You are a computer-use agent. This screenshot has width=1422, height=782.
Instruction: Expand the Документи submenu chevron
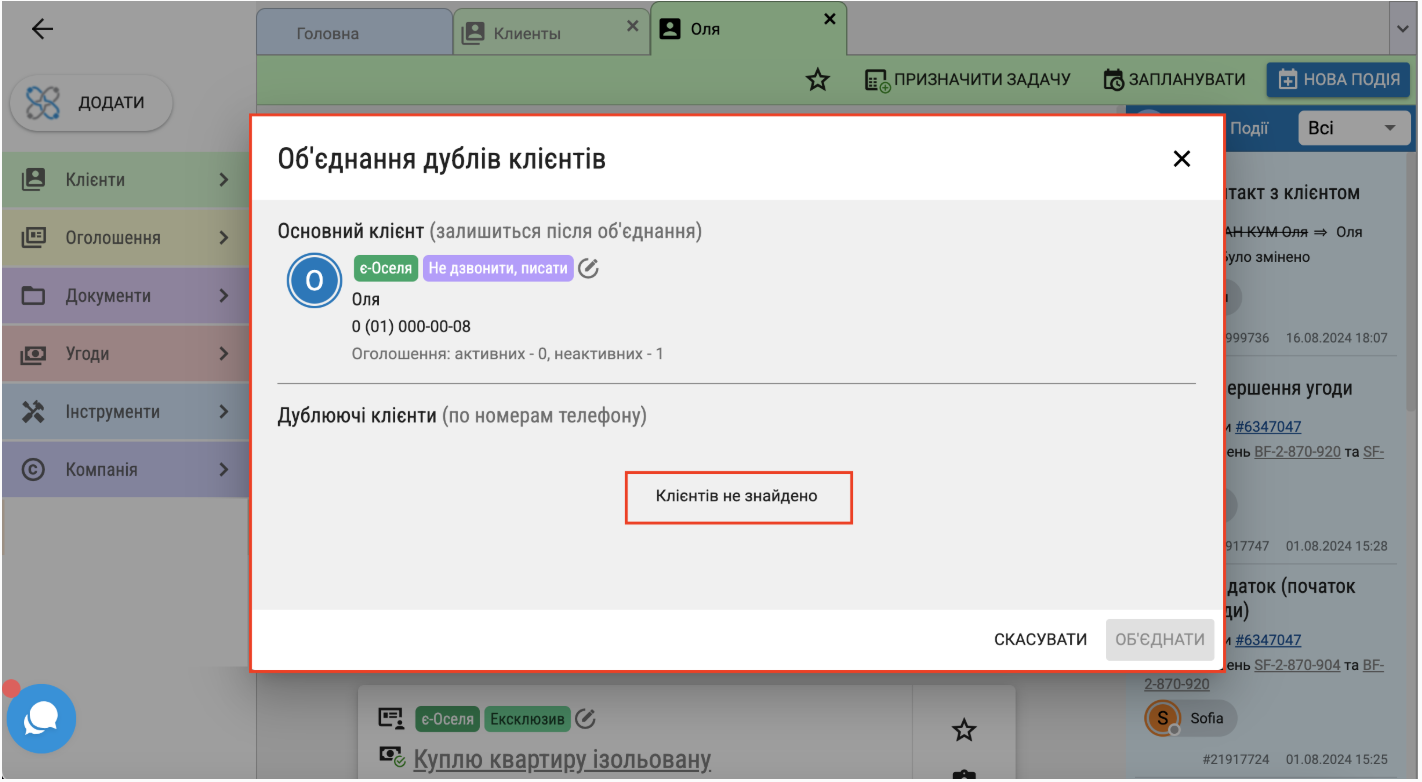224,296
